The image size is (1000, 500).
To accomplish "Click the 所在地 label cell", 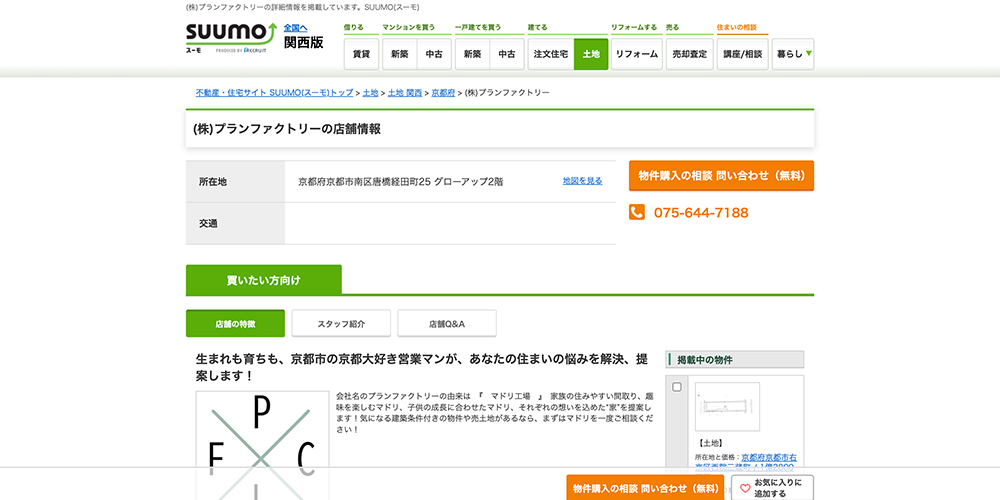I will (235, 182).
